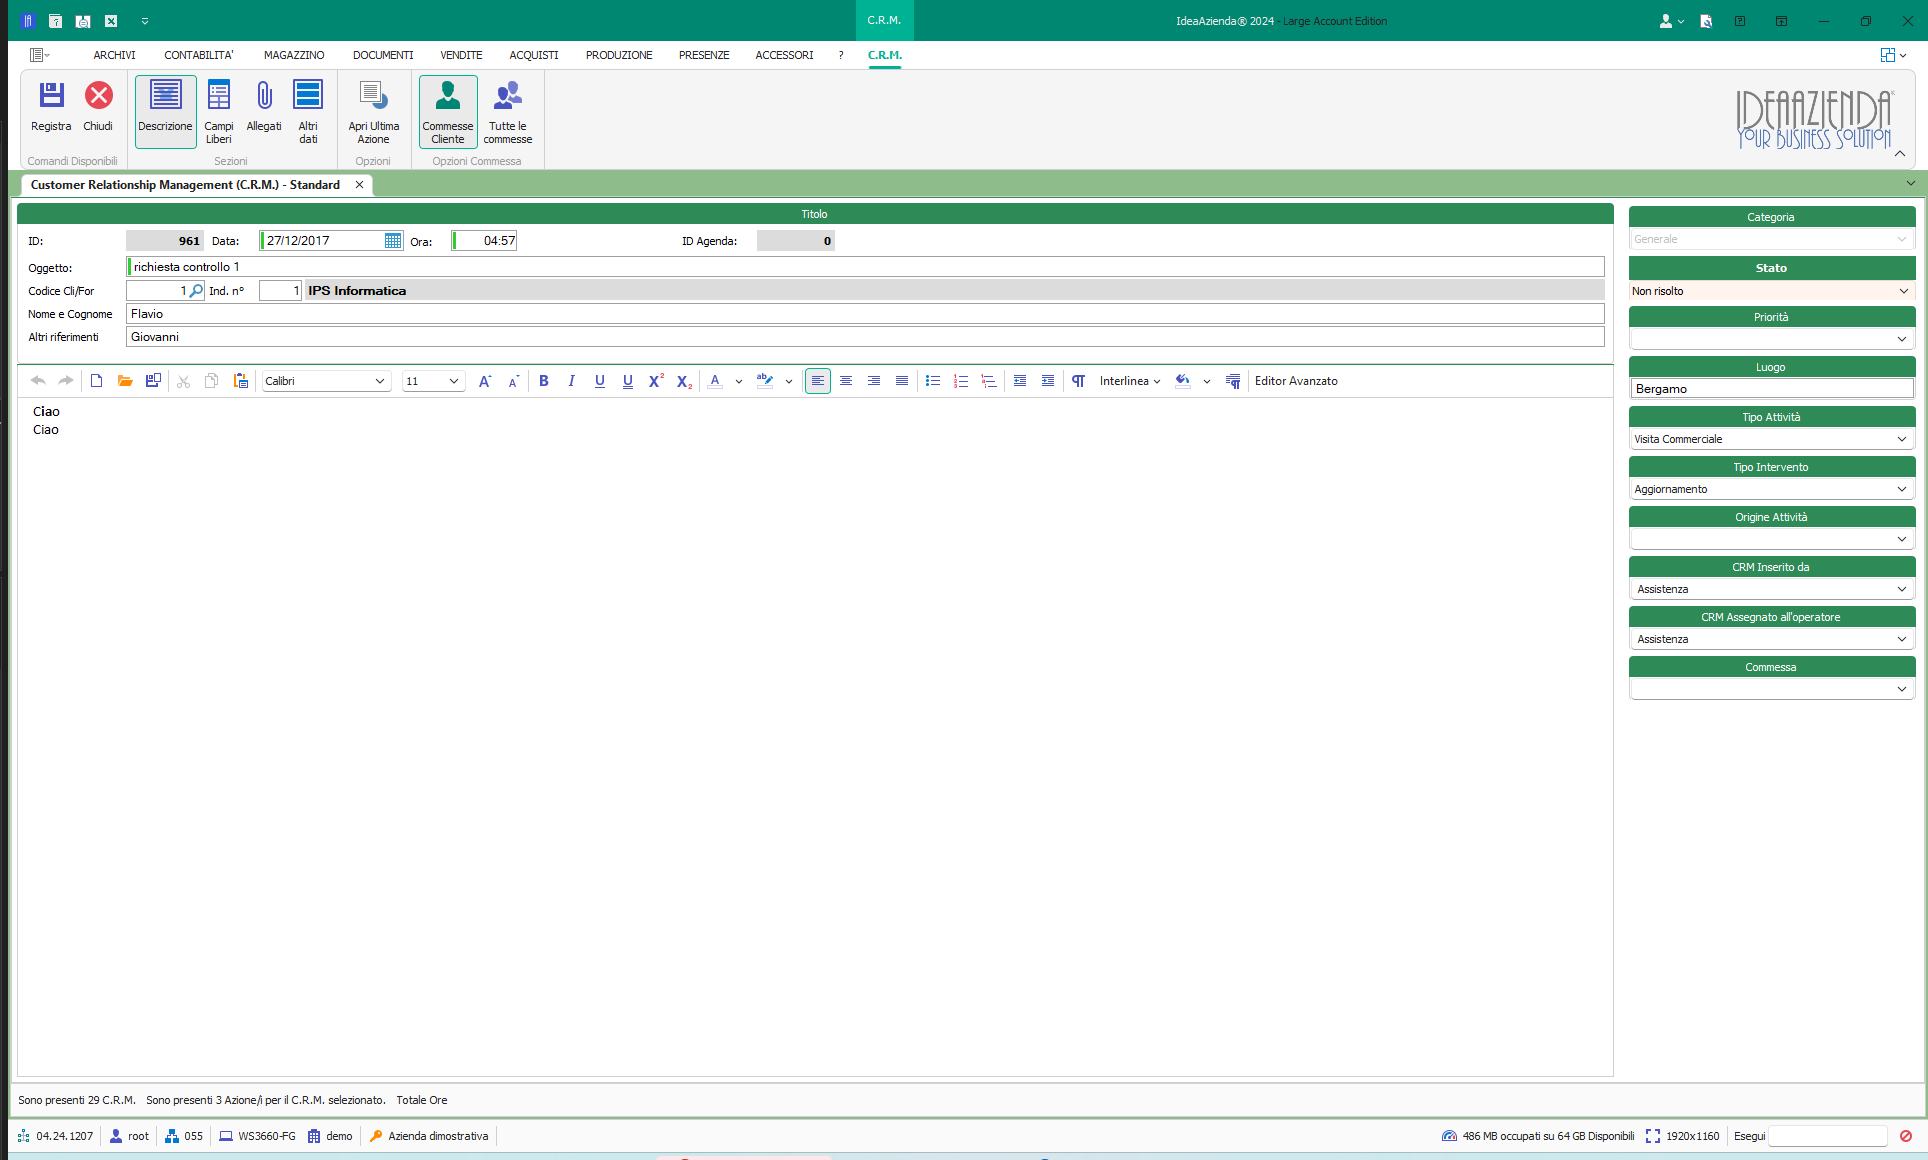Click the redo arrow in editor toolbar
Viewport: 1928px width, 1160px height.
point(66,381)
